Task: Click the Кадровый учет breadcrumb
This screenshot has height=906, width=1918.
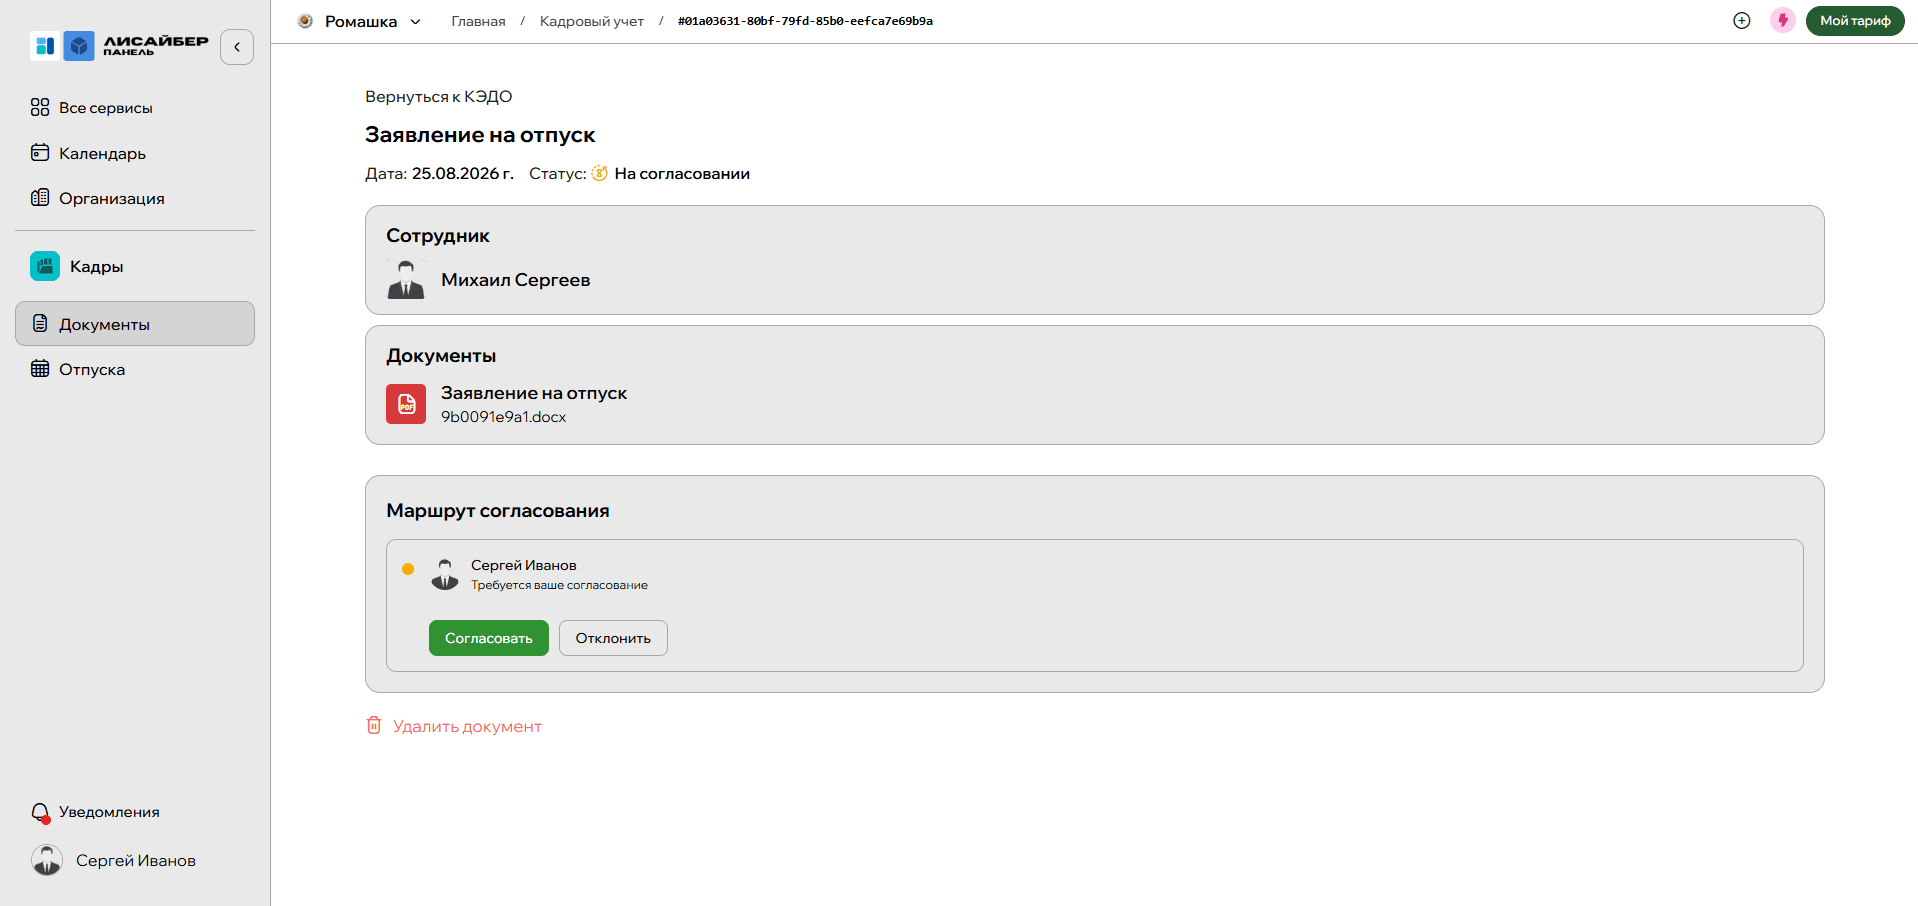Action: pos(592,21)
